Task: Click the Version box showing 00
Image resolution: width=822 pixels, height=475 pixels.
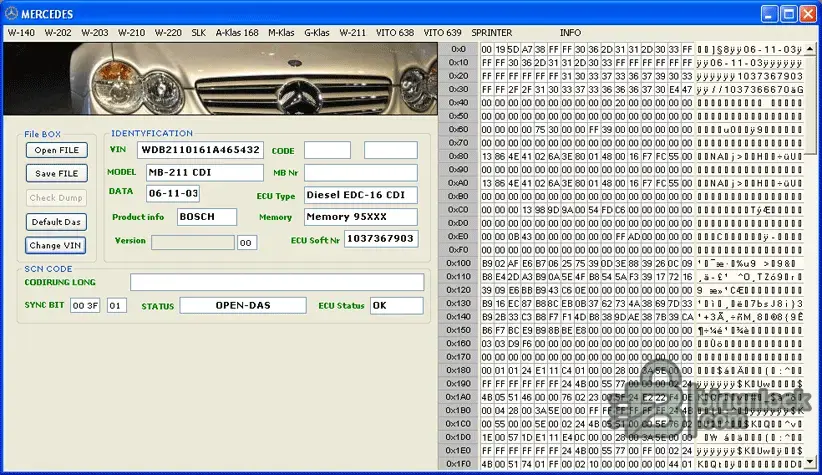Action: [247, 243]
